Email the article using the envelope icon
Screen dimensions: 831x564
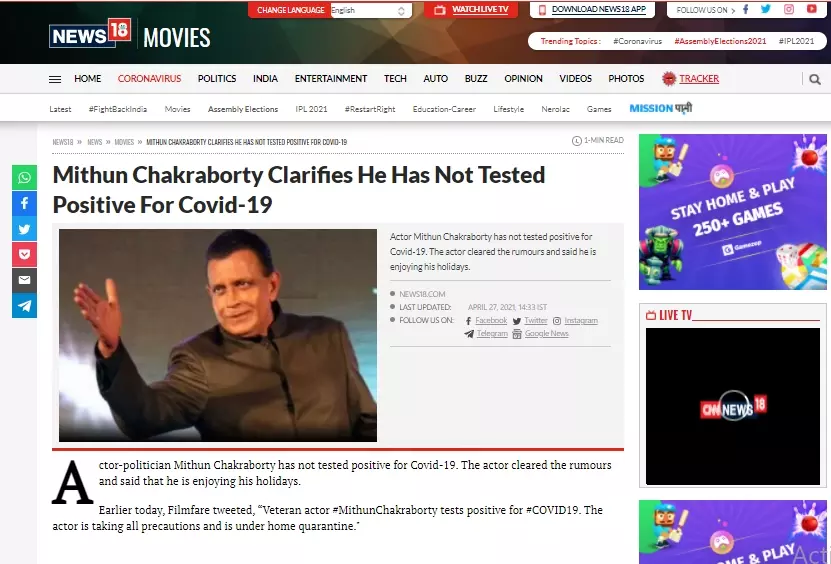24,280
